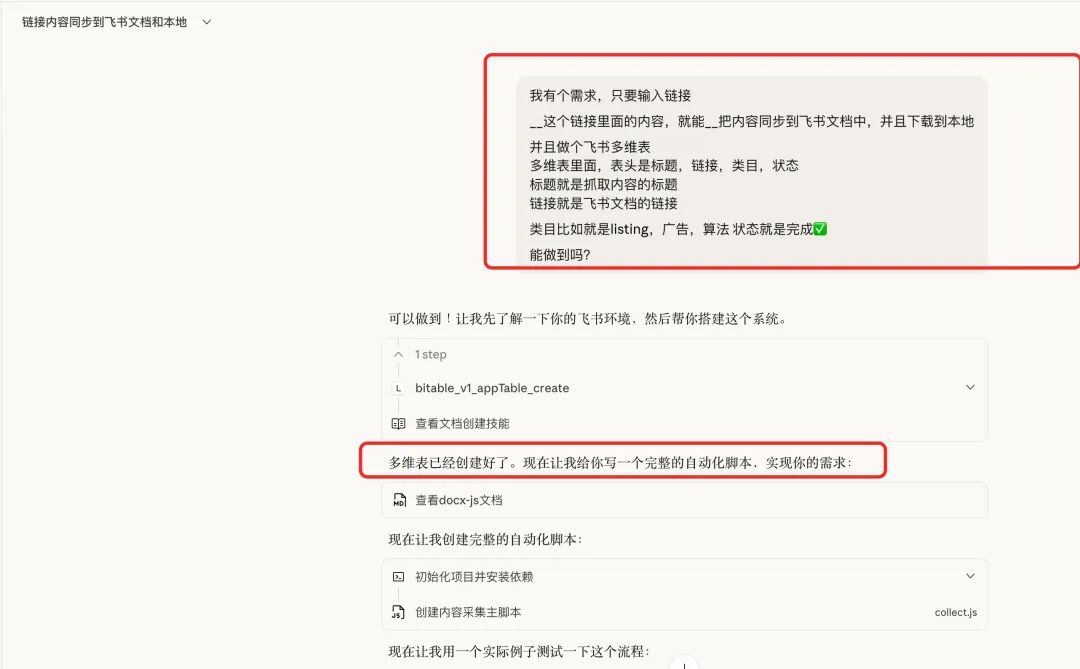Collapse the 1 step section with the chevron
The width and height of the screenshot is (1080, 669).
(398, 354)
